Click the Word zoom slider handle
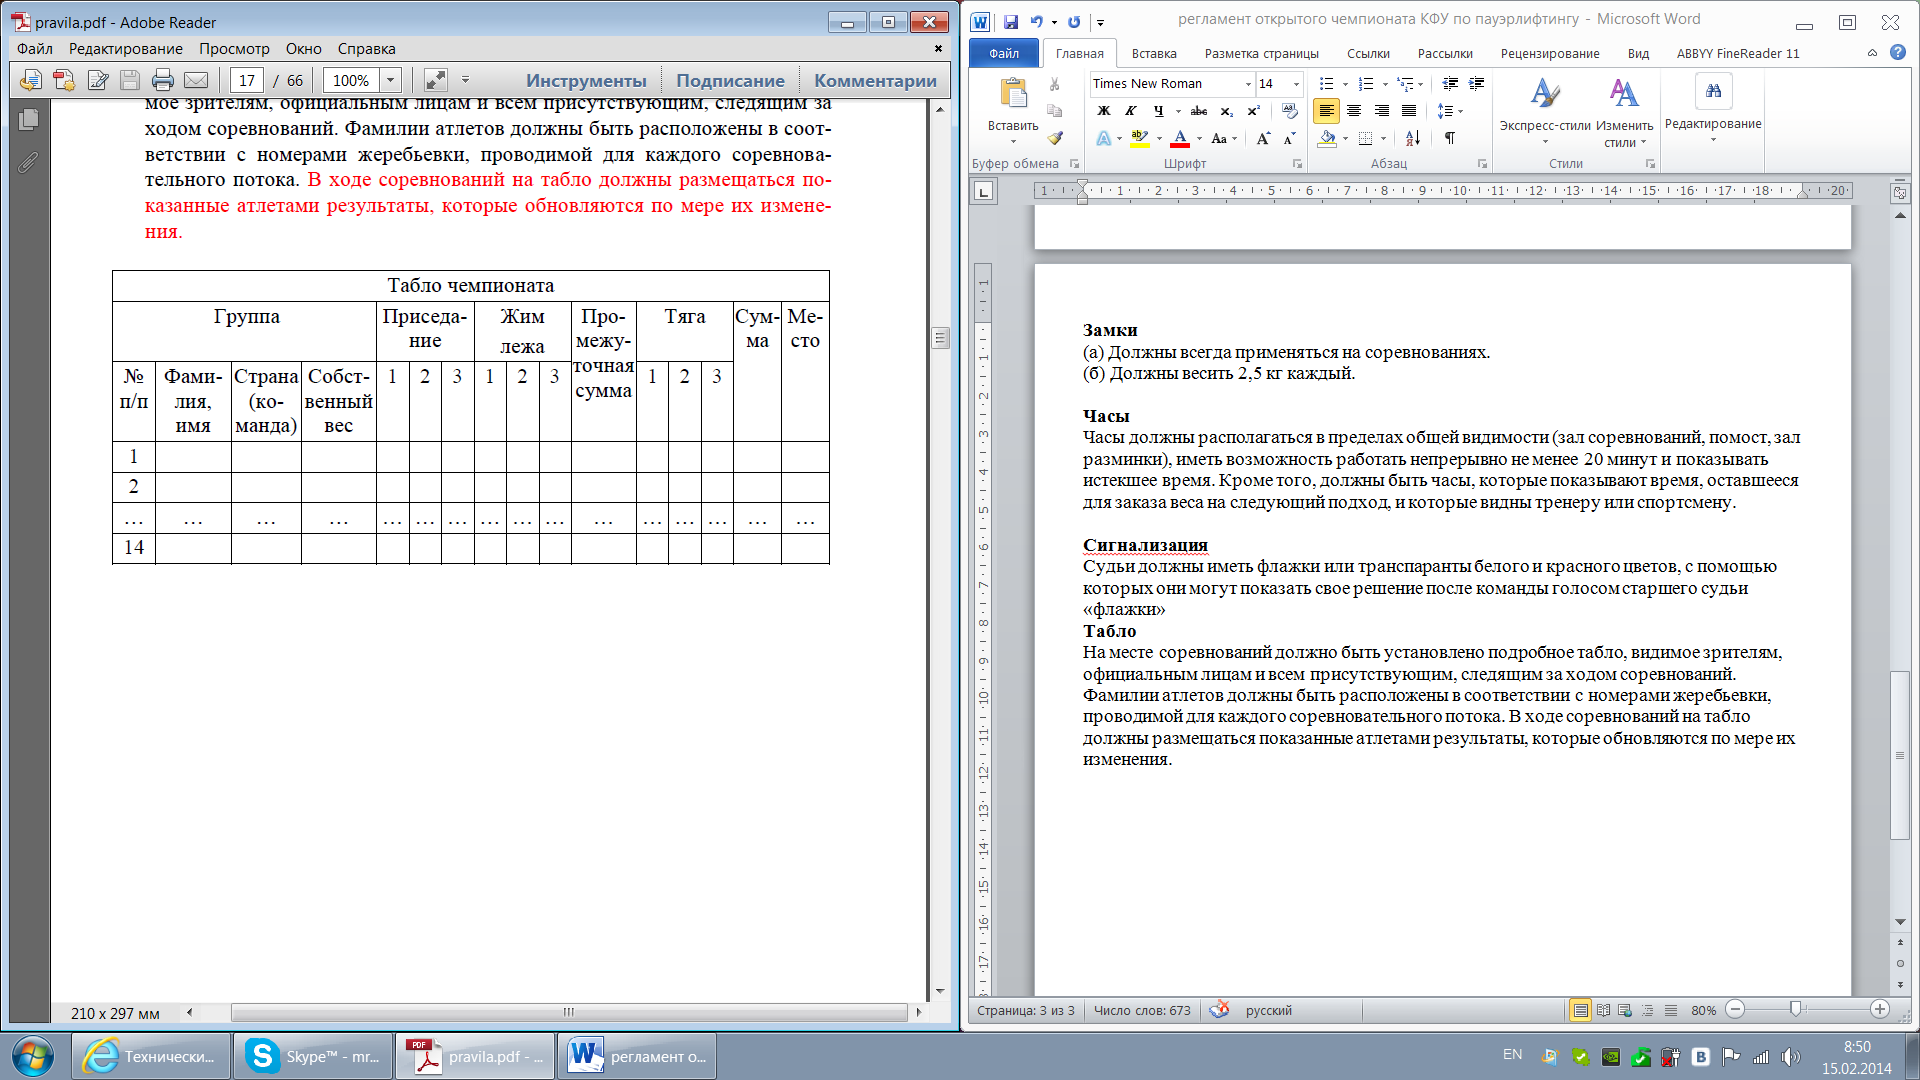Viewport: 1920px width, 1080px height. pyautogui.click(x=1795, y=1010)
